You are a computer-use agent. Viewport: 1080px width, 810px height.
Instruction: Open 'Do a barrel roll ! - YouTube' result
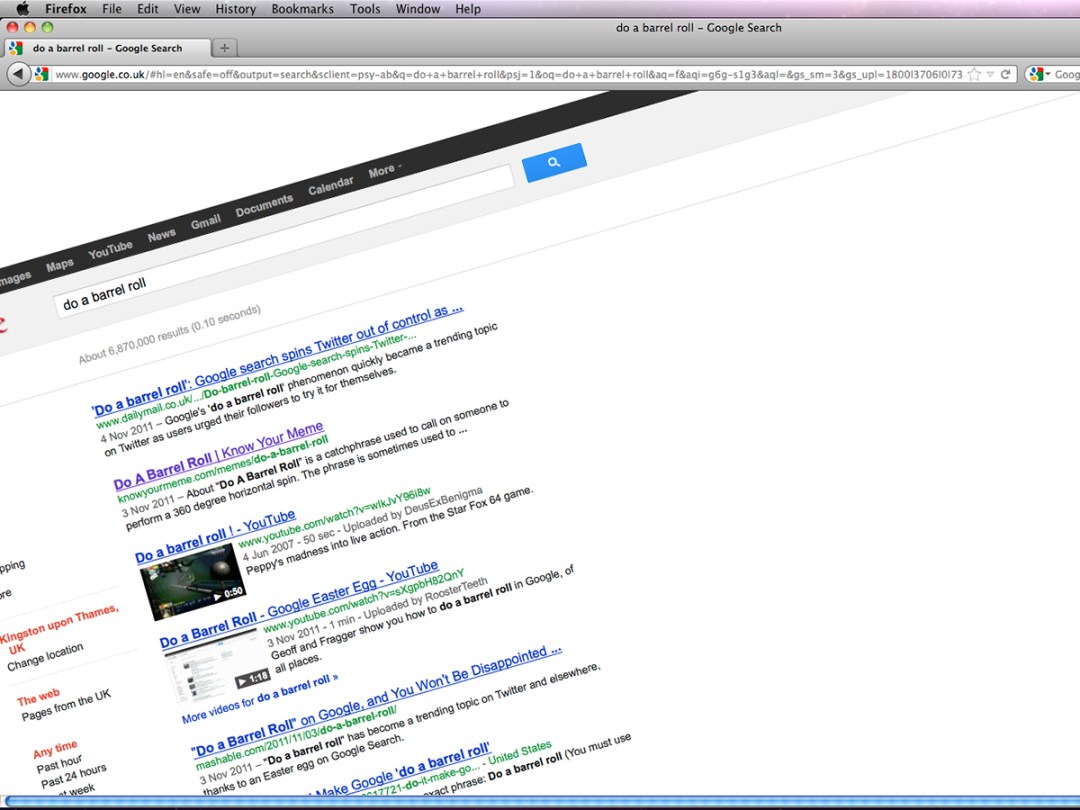[215, 537]
